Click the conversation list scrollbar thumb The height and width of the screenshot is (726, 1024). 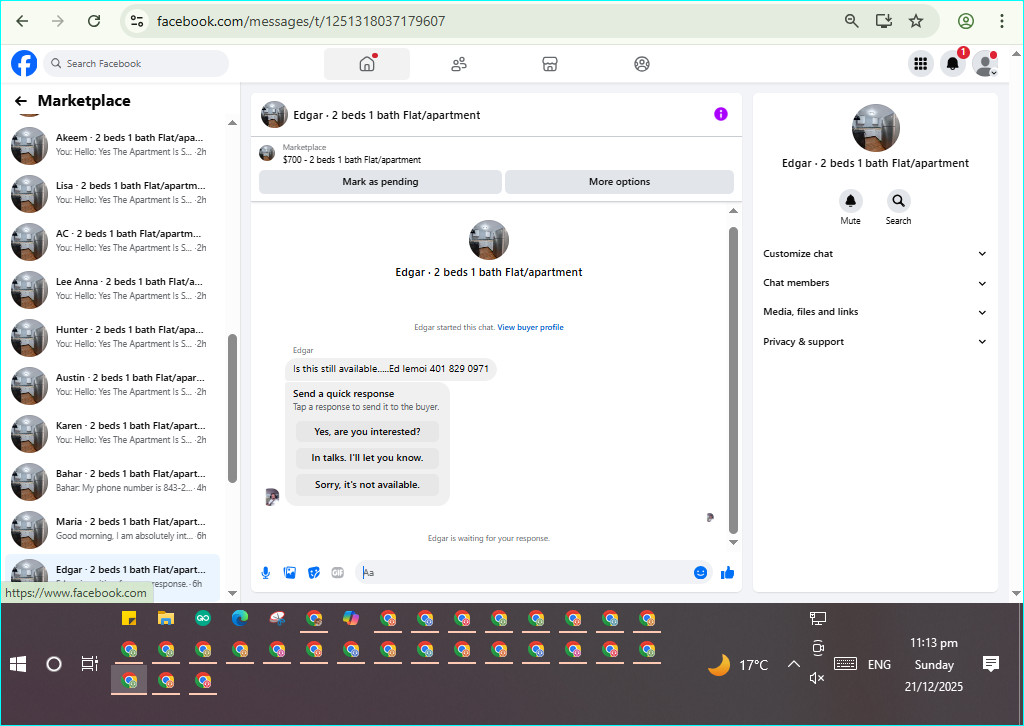(x=232, y=409)
